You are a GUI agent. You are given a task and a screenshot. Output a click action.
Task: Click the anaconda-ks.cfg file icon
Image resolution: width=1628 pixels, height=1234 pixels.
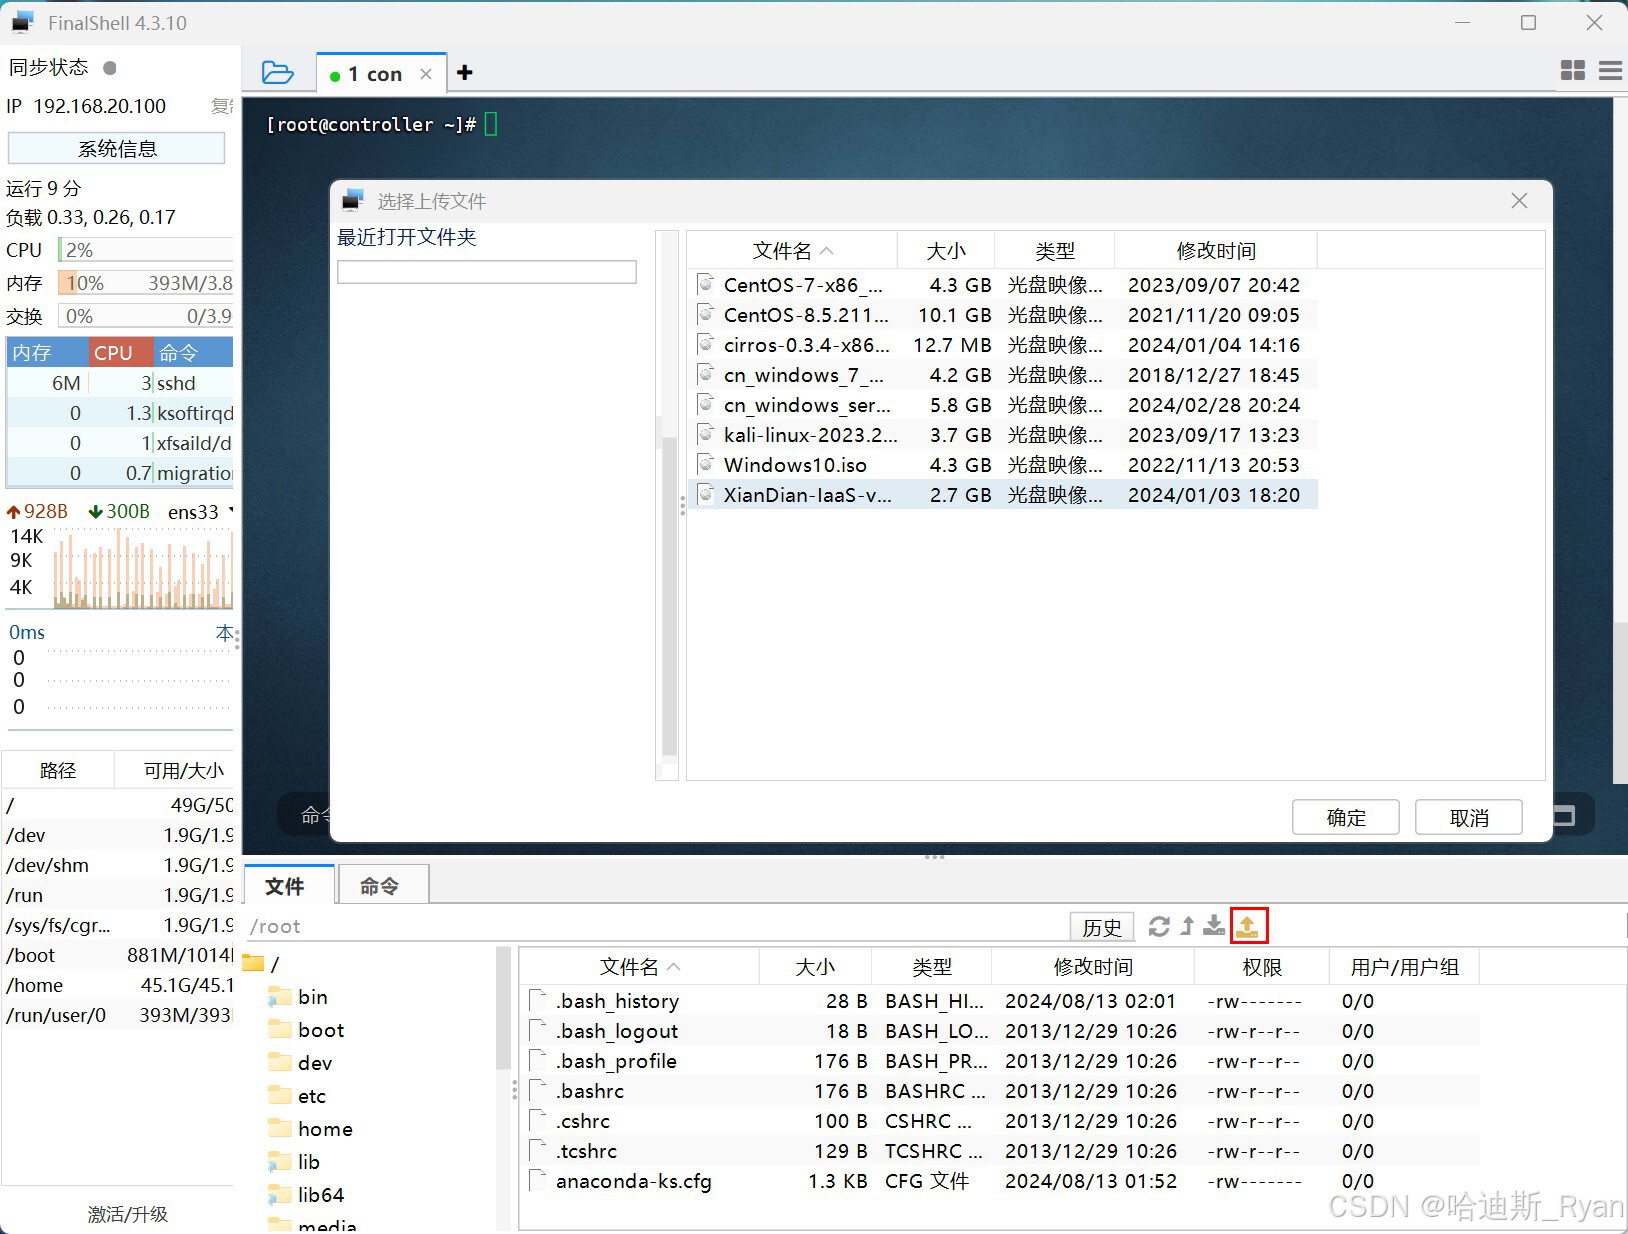click(x=538, y=1181)
